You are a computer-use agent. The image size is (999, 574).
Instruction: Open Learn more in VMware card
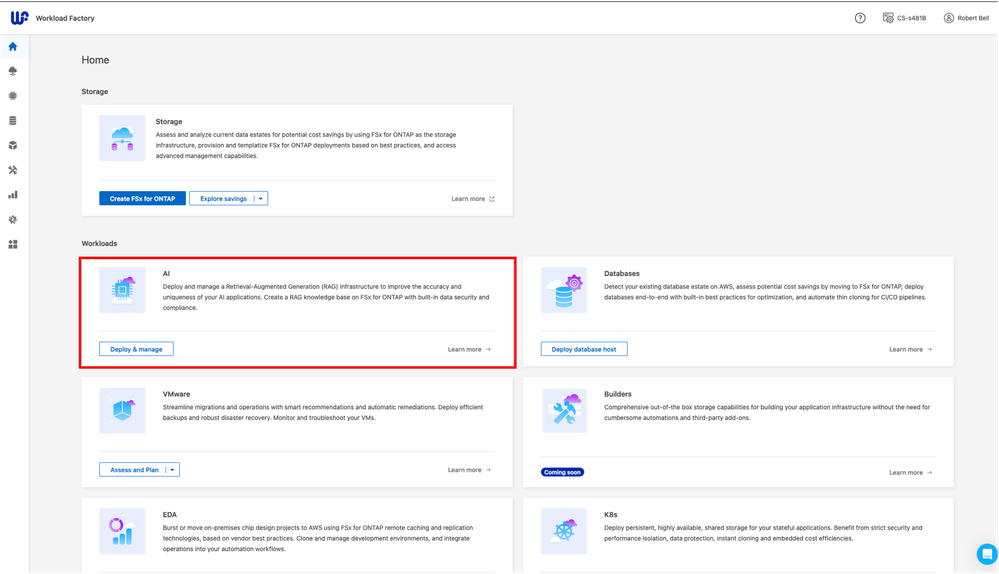tap(469, 470)
